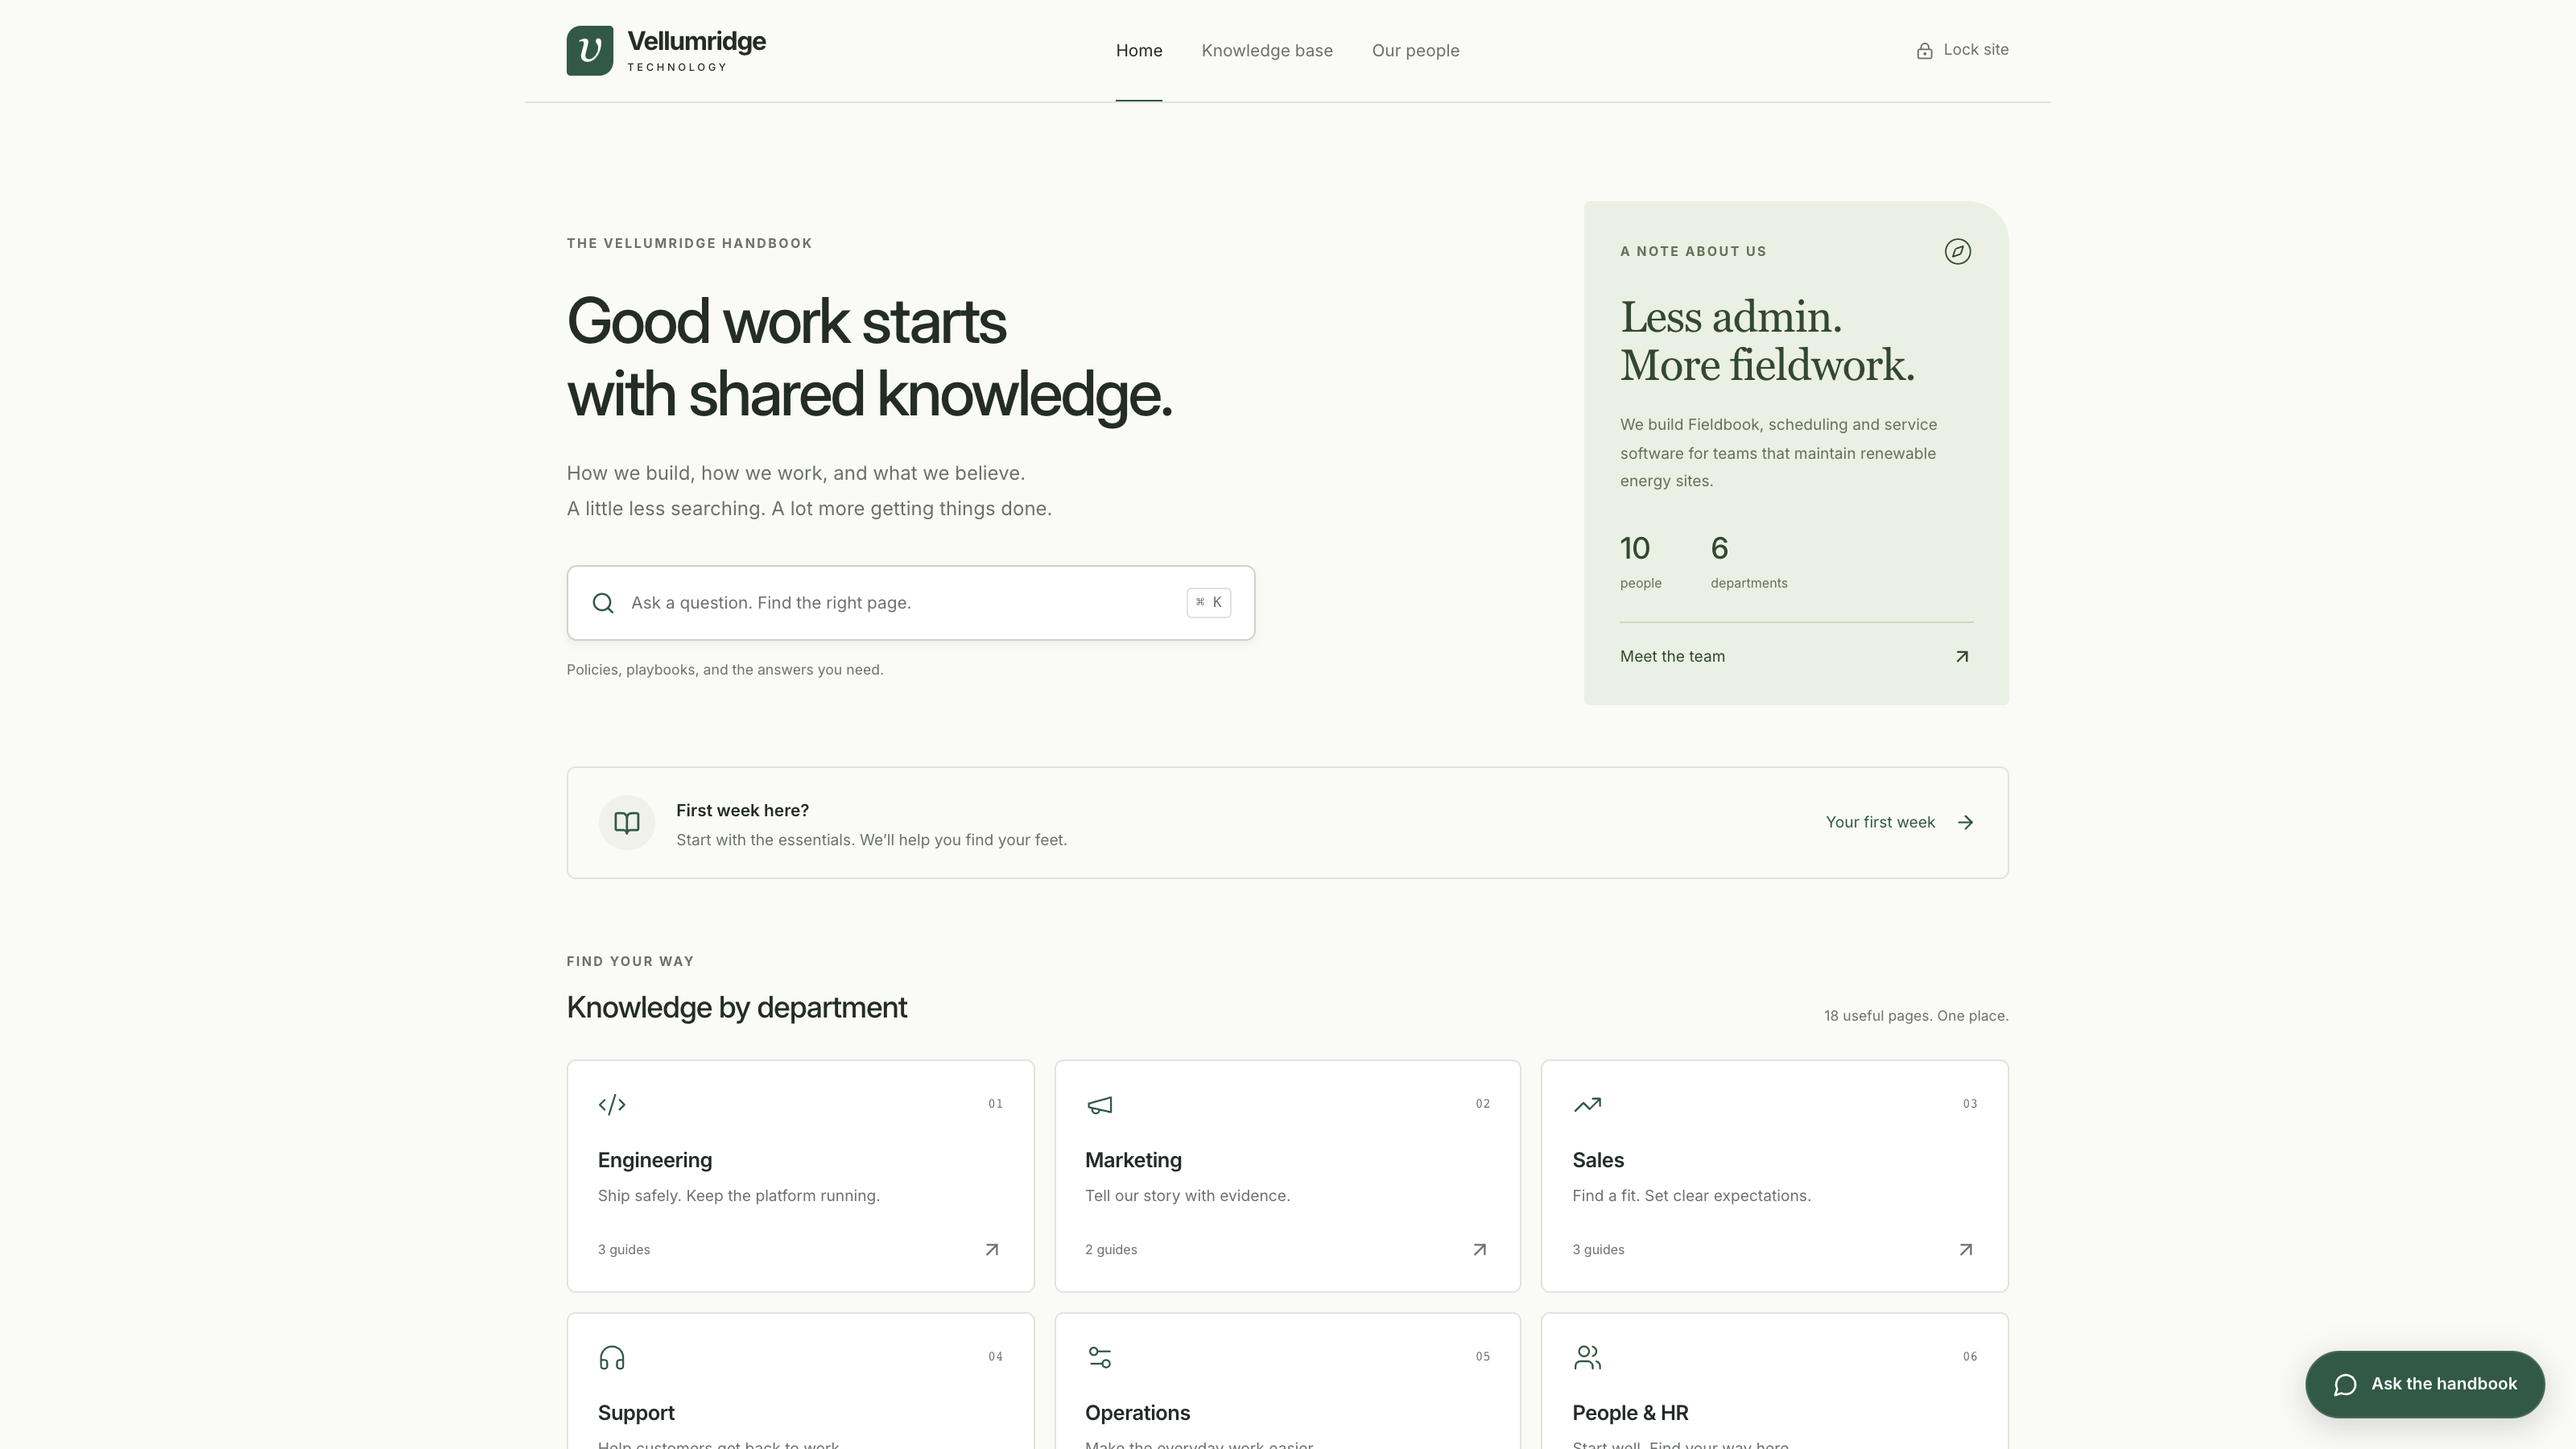
Task: Click Tell our story with evidence.
Action: coord(1187,1196)
